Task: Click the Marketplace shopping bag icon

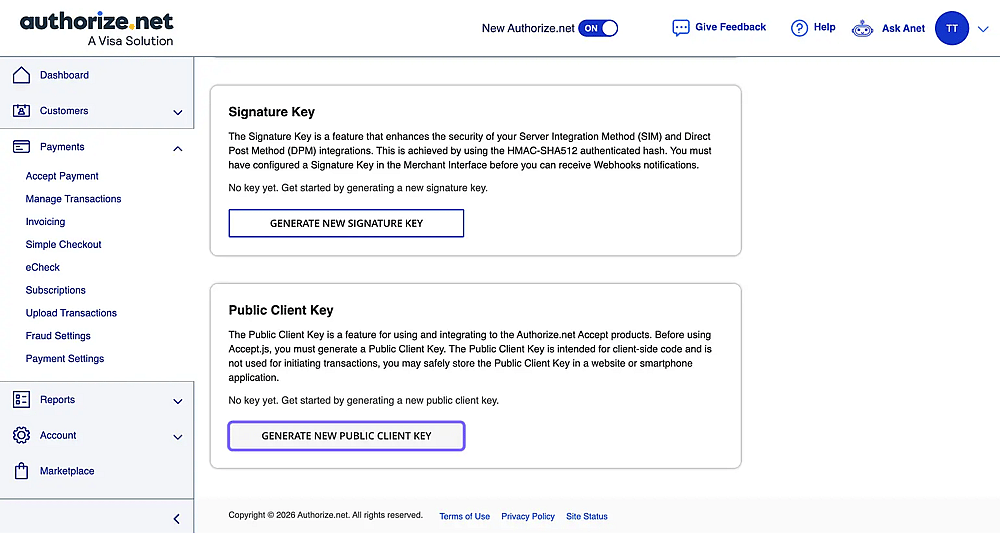Action: pos(21,471)
